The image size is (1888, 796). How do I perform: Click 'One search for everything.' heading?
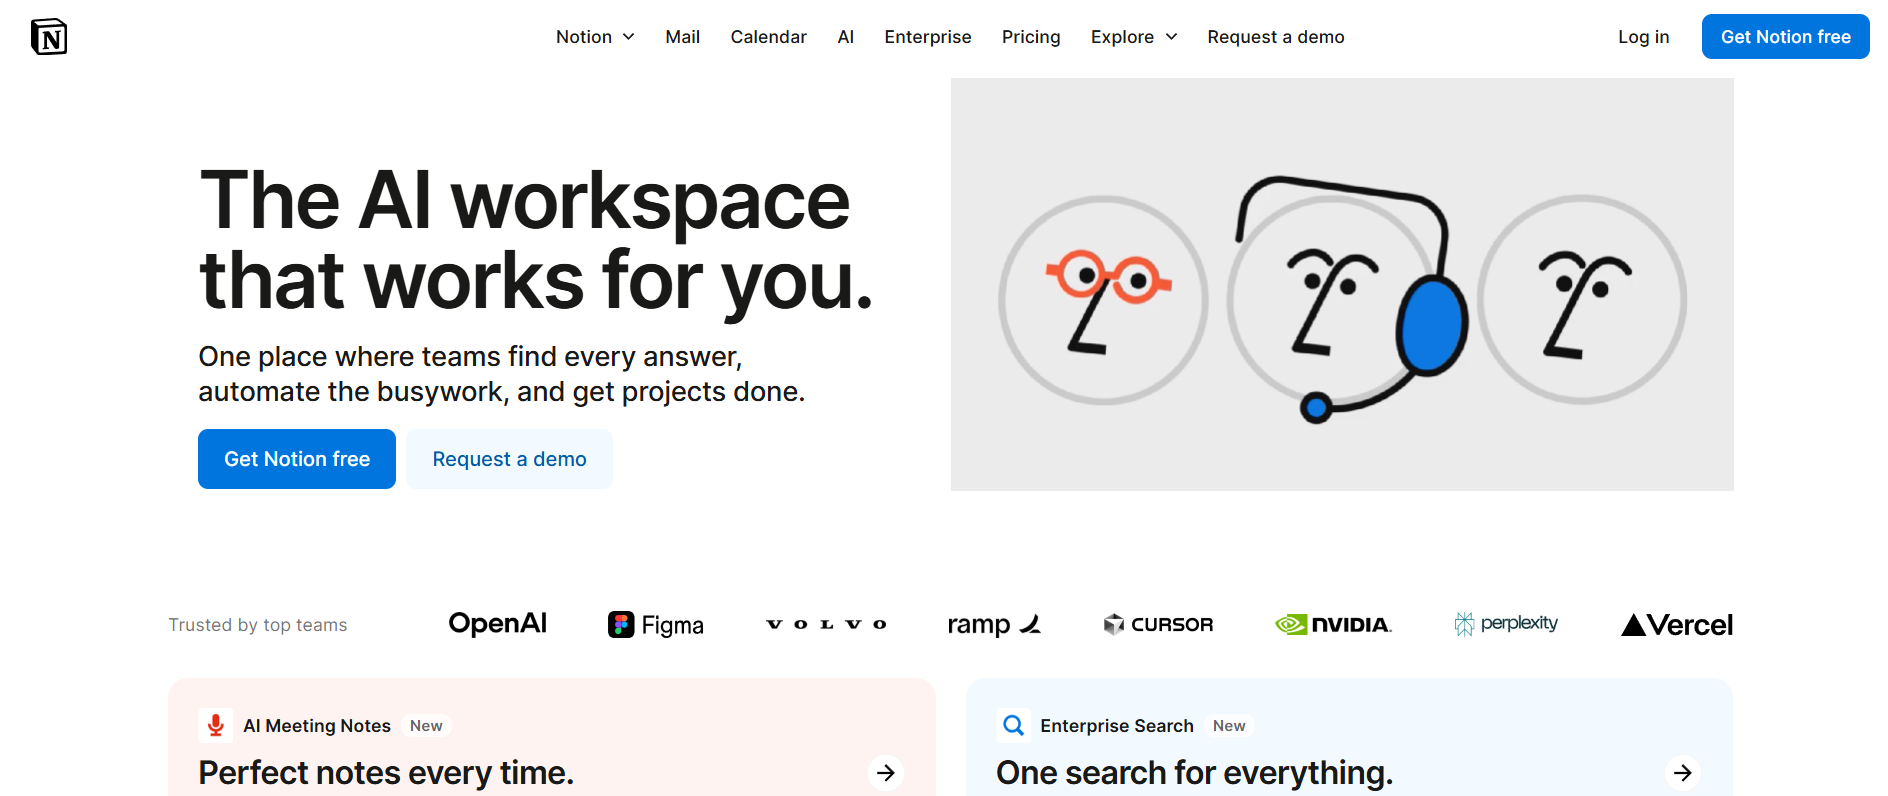1194,773
